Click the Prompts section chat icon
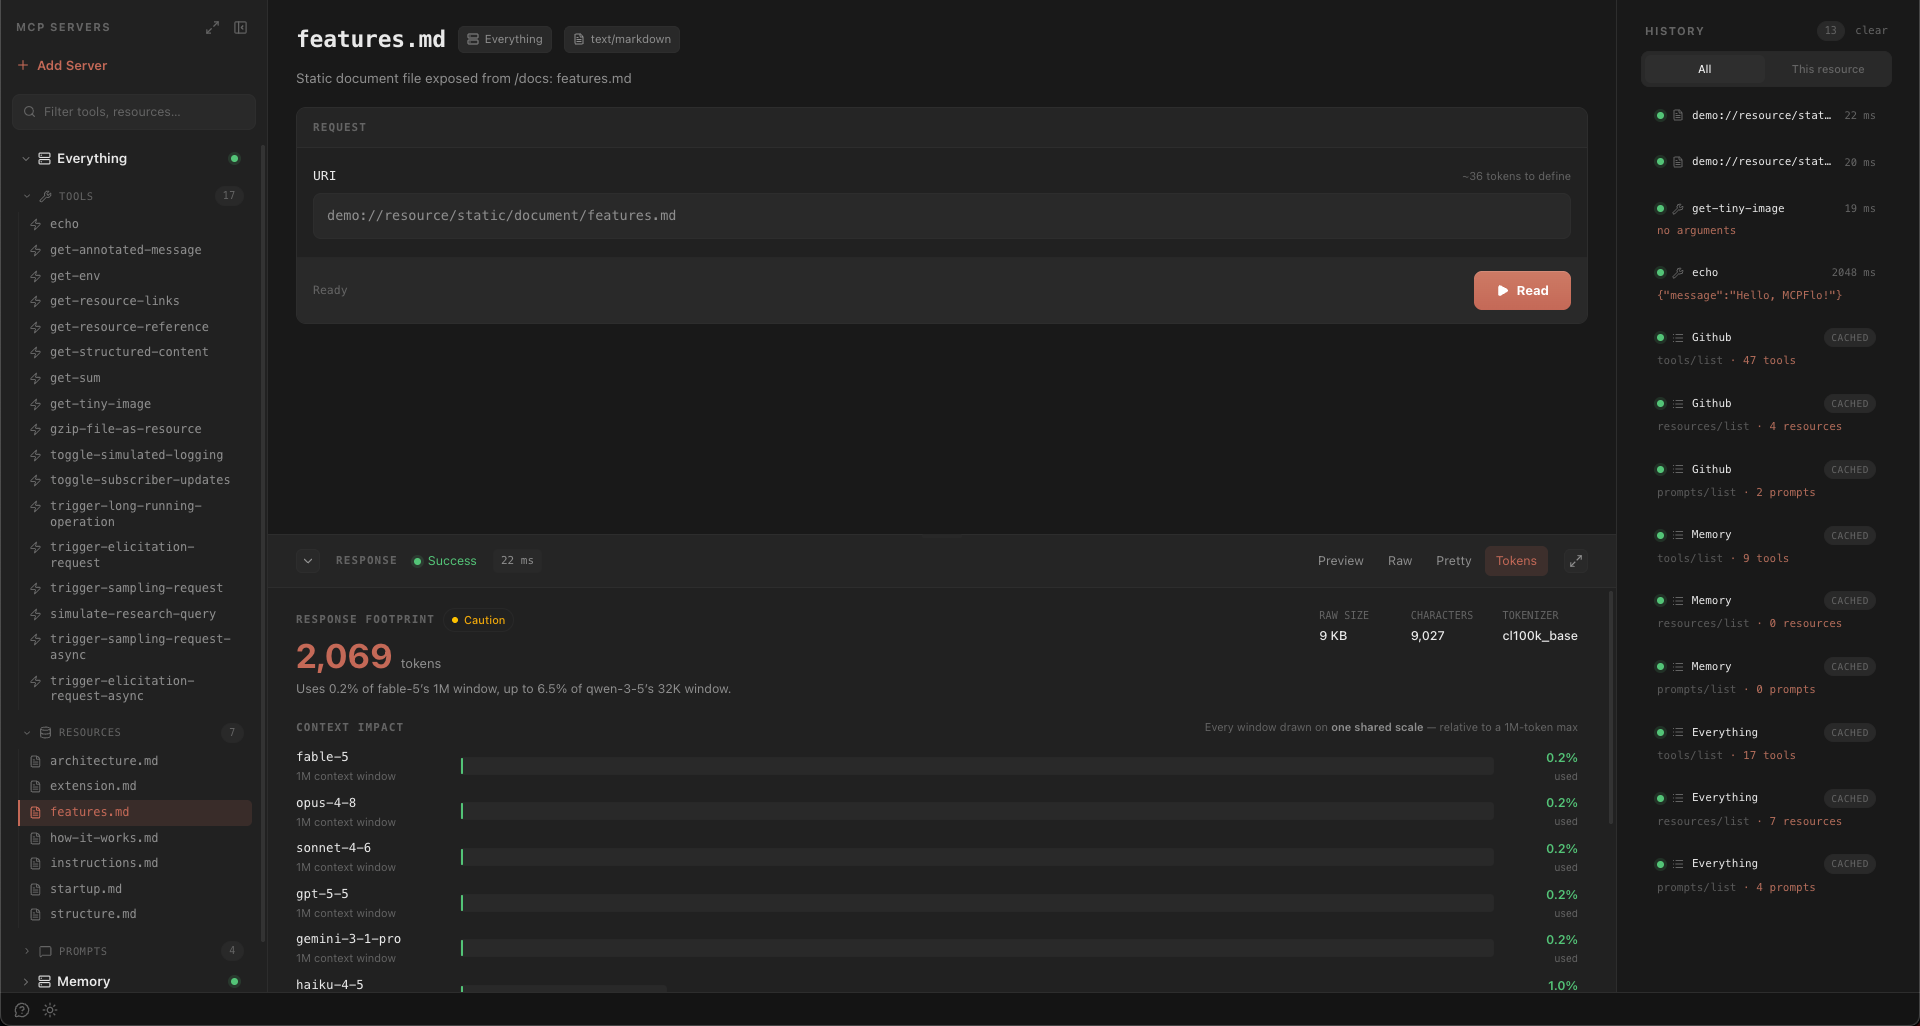Screen dimensions: 1920x1026 45,952
